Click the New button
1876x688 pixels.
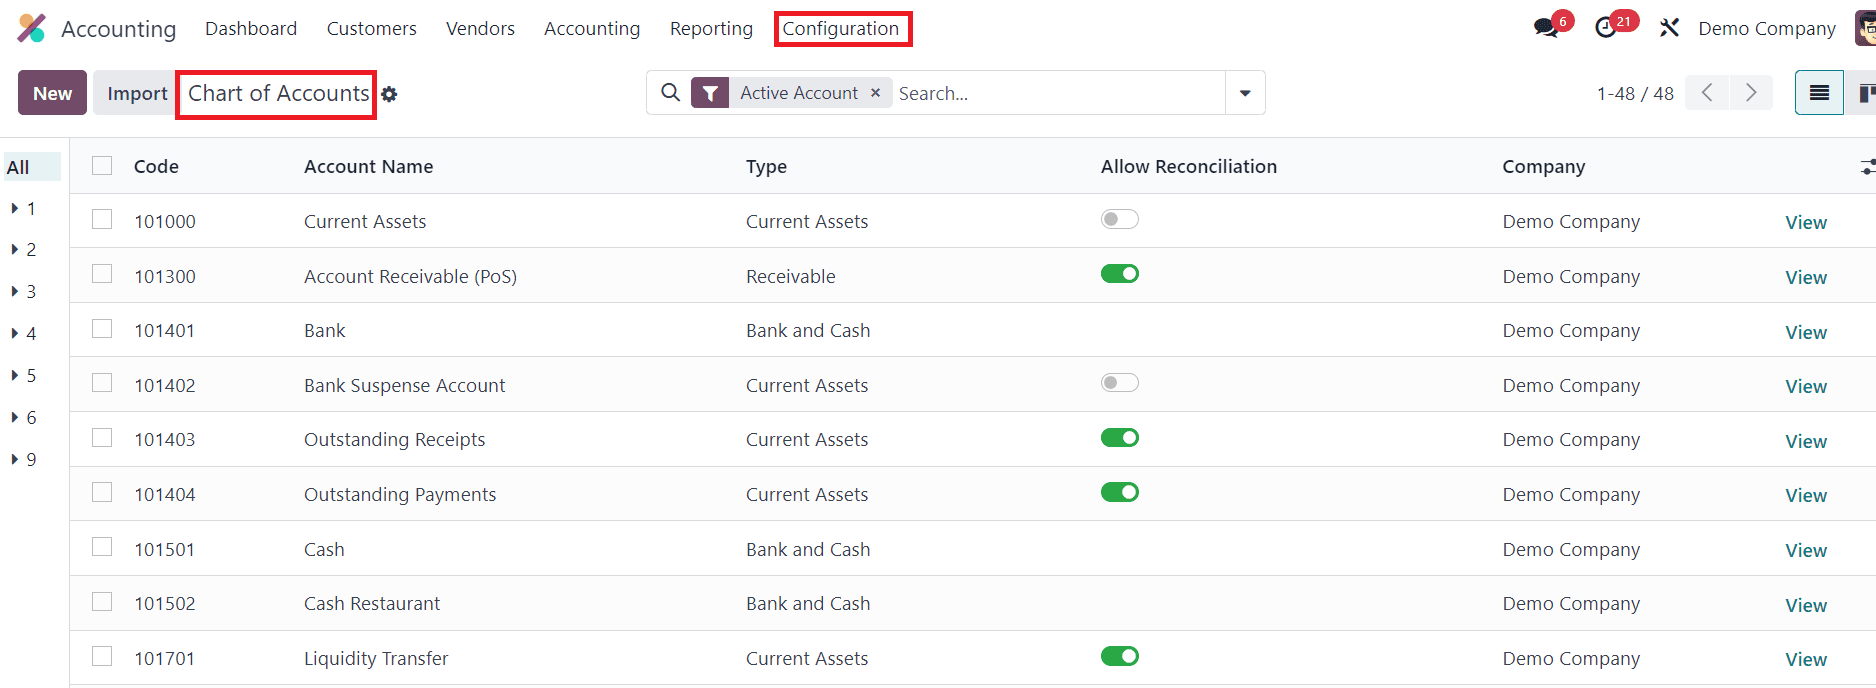coord(52,93)
